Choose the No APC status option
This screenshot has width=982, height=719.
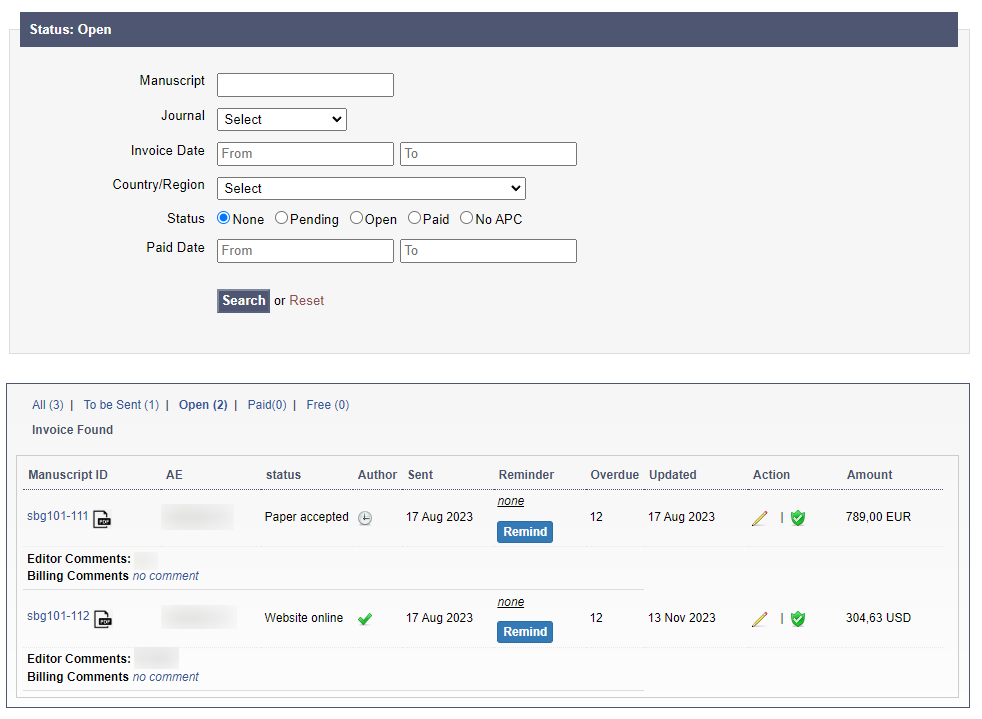coord(466,218)
